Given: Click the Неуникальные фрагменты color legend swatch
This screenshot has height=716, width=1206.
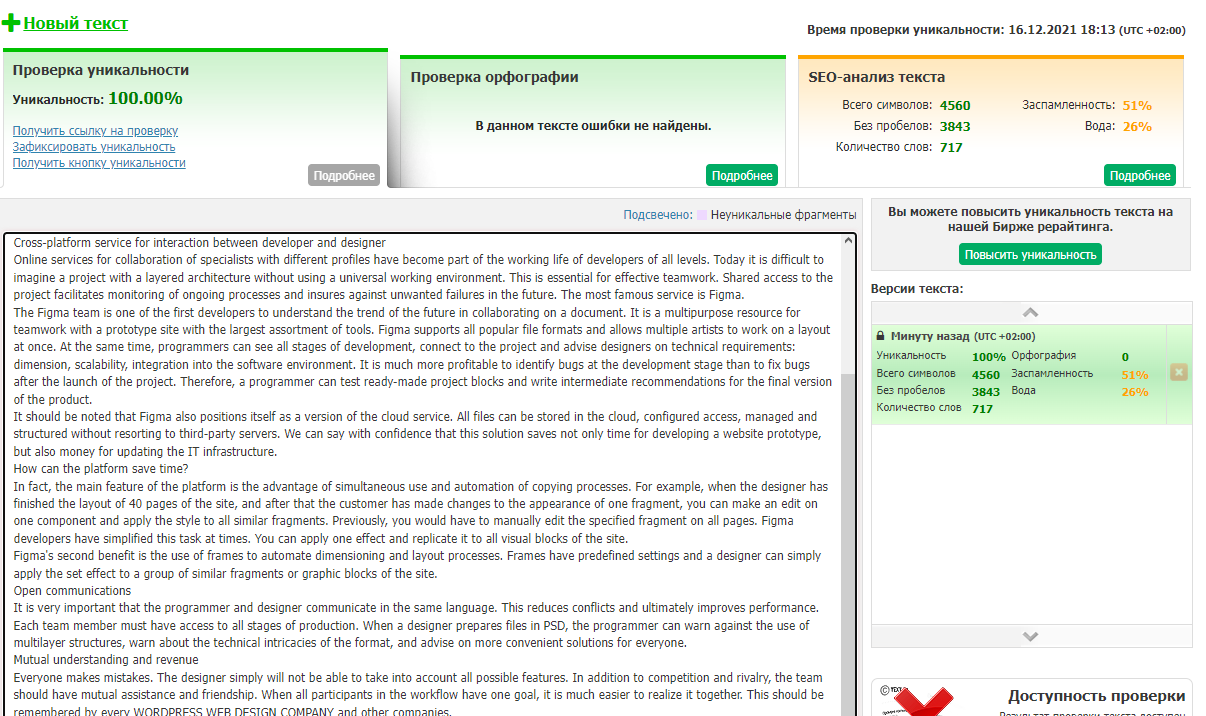Looking at the screenshot, I should (x=702, y=215).
